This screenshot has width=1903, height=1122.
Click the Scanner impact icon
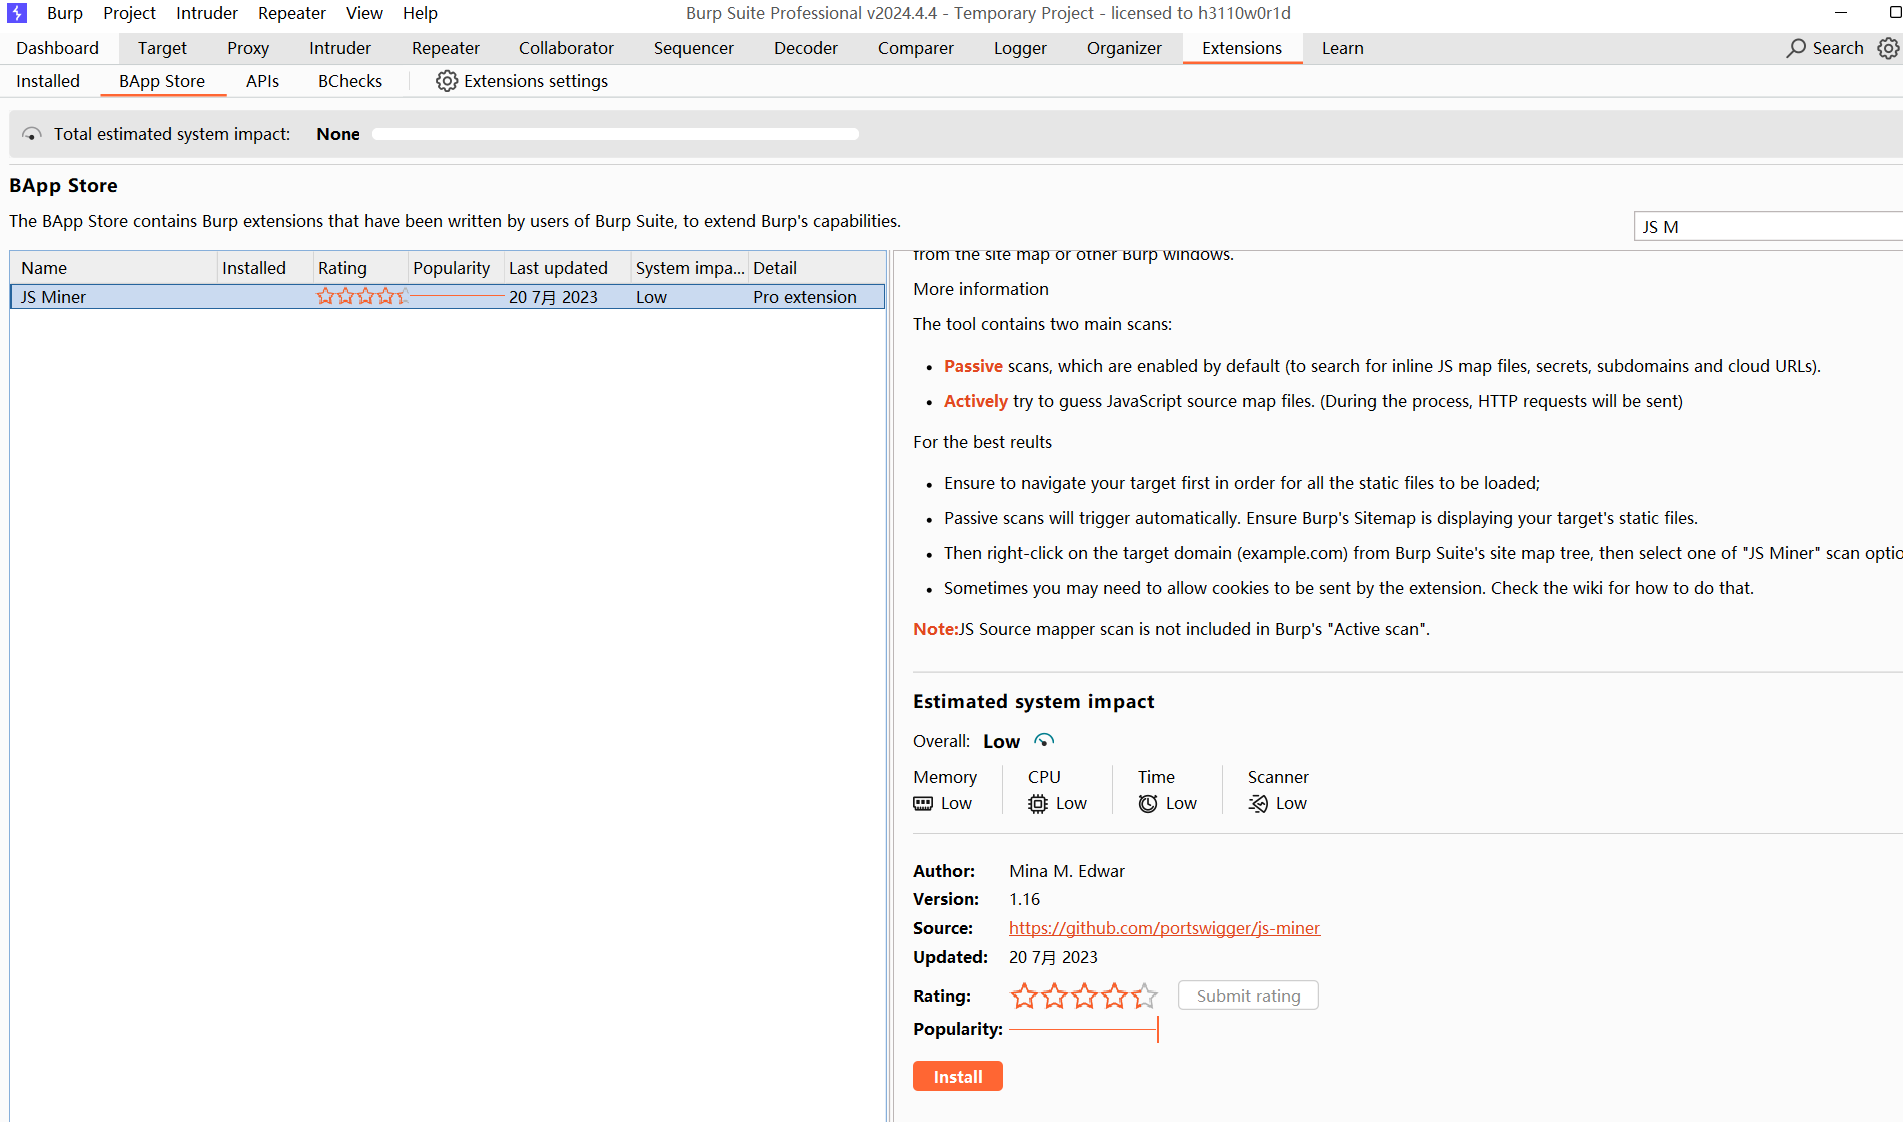click(x=1258, y=803)
